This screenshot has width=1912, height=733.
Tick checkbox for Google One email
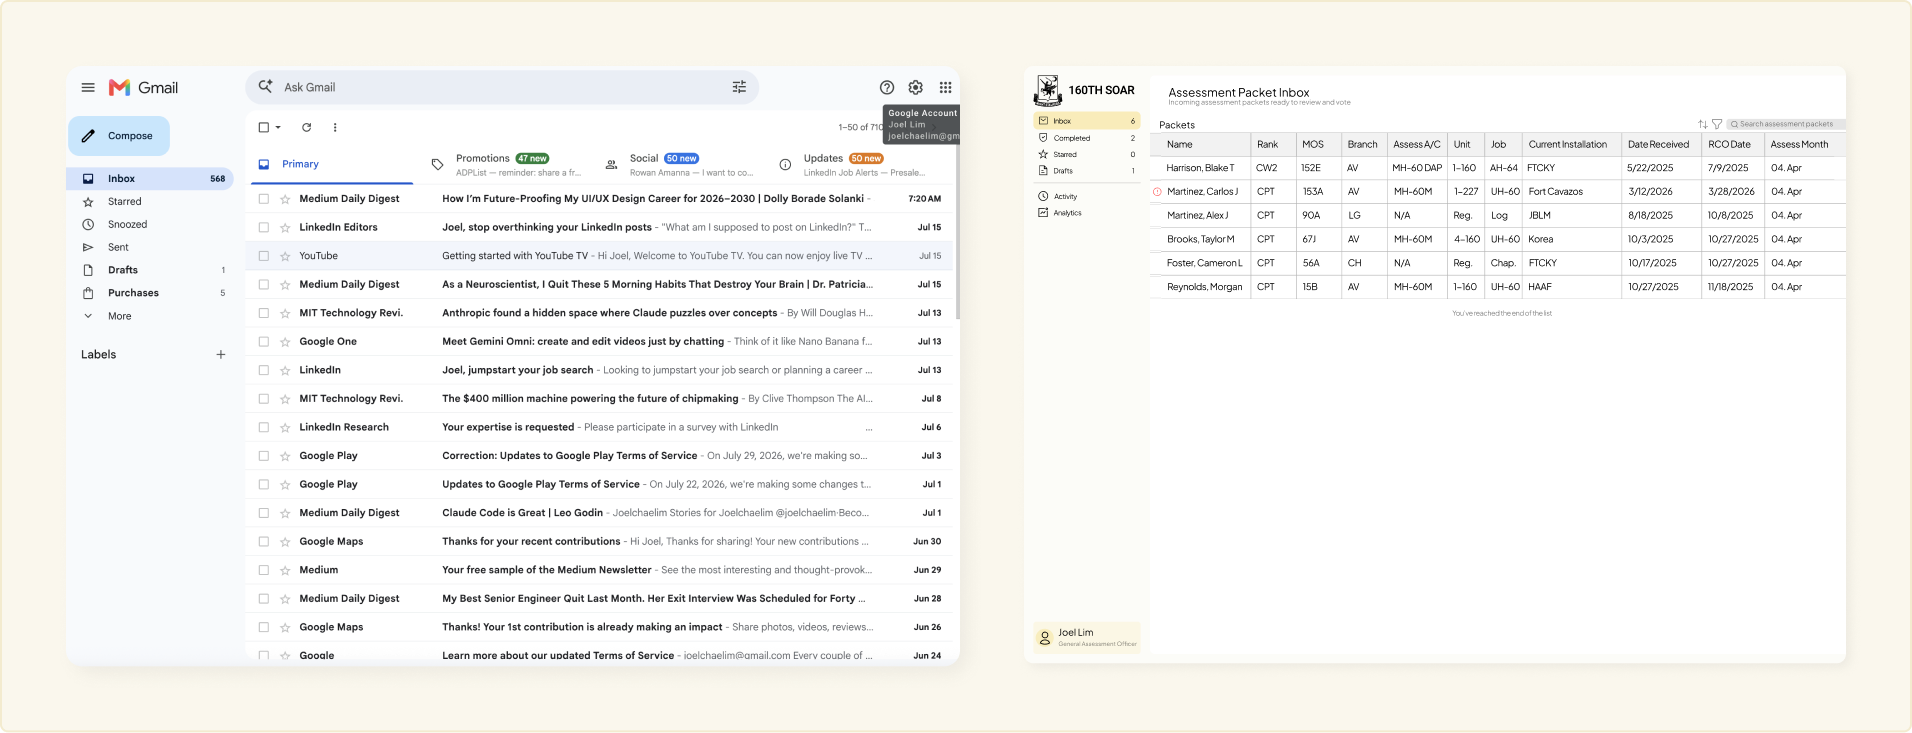coord(264,342)
